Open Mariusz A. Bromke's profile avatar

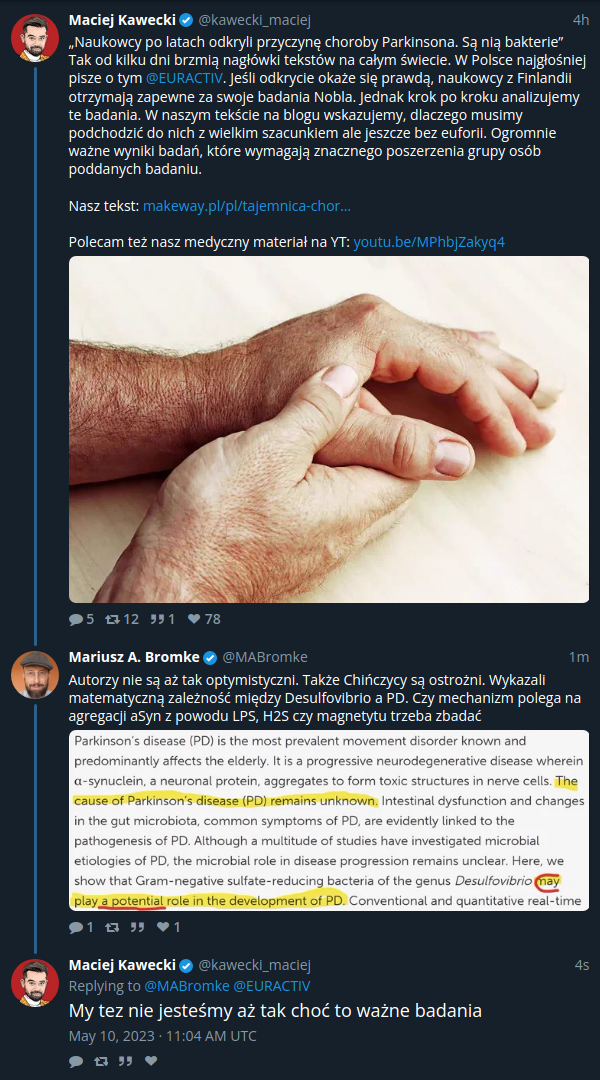pyautogui.click(x=35, y=674)
